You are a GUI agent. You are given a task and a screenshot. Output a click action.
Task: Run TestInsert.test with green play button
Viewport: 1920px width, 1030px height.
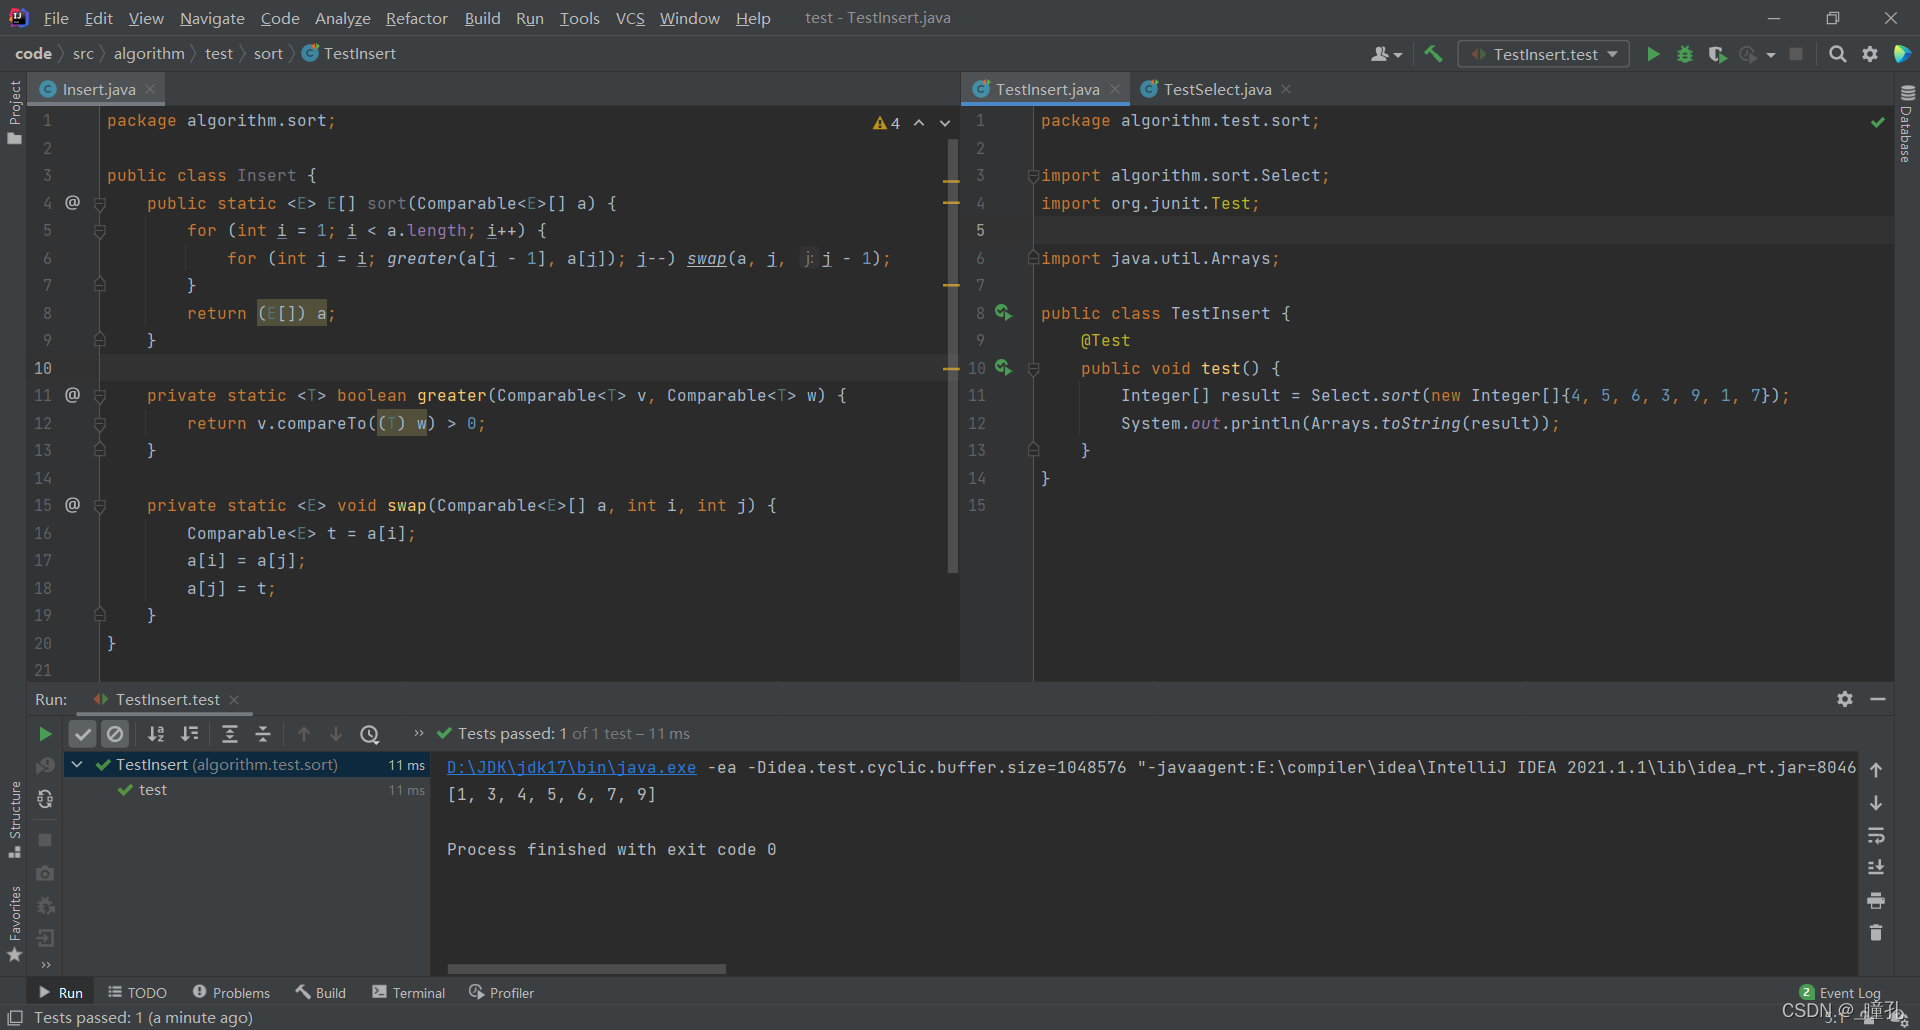[1653, 54]
